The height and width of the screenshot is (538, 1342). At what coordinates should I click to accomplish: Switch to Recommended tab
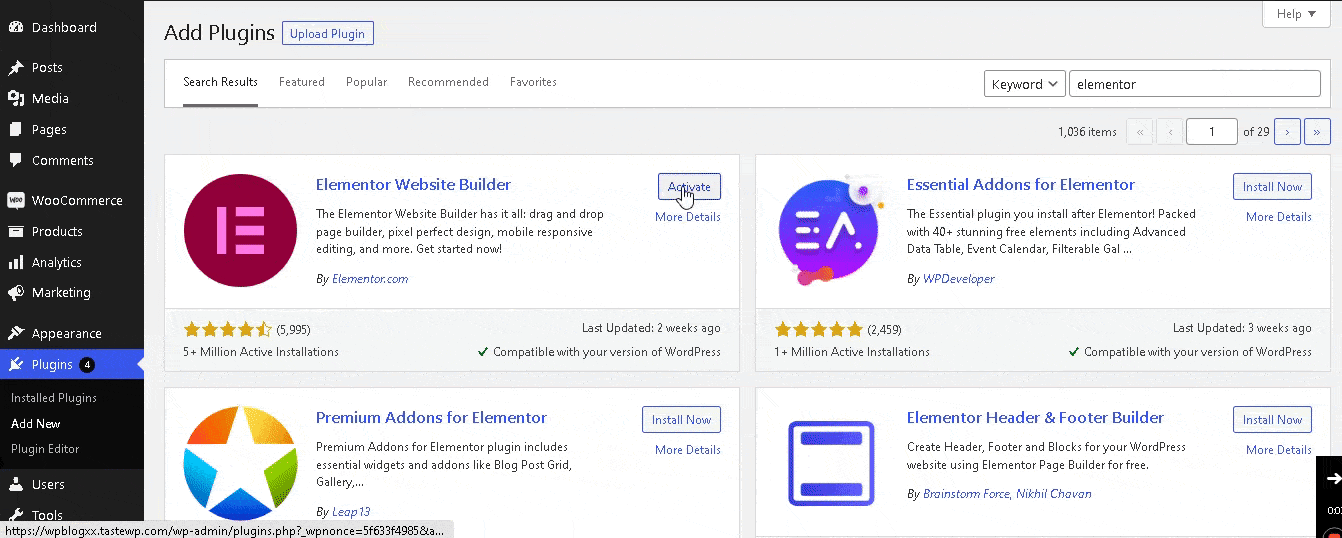[448, 82]
